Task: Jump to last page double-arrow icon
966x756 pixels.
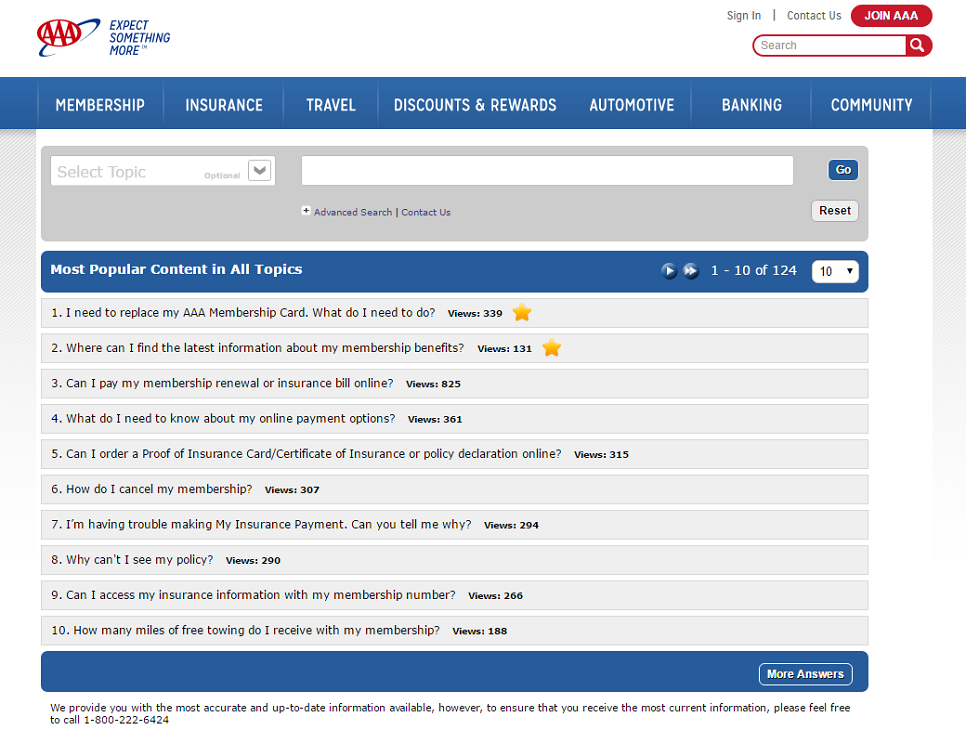Action: [691, 270]
